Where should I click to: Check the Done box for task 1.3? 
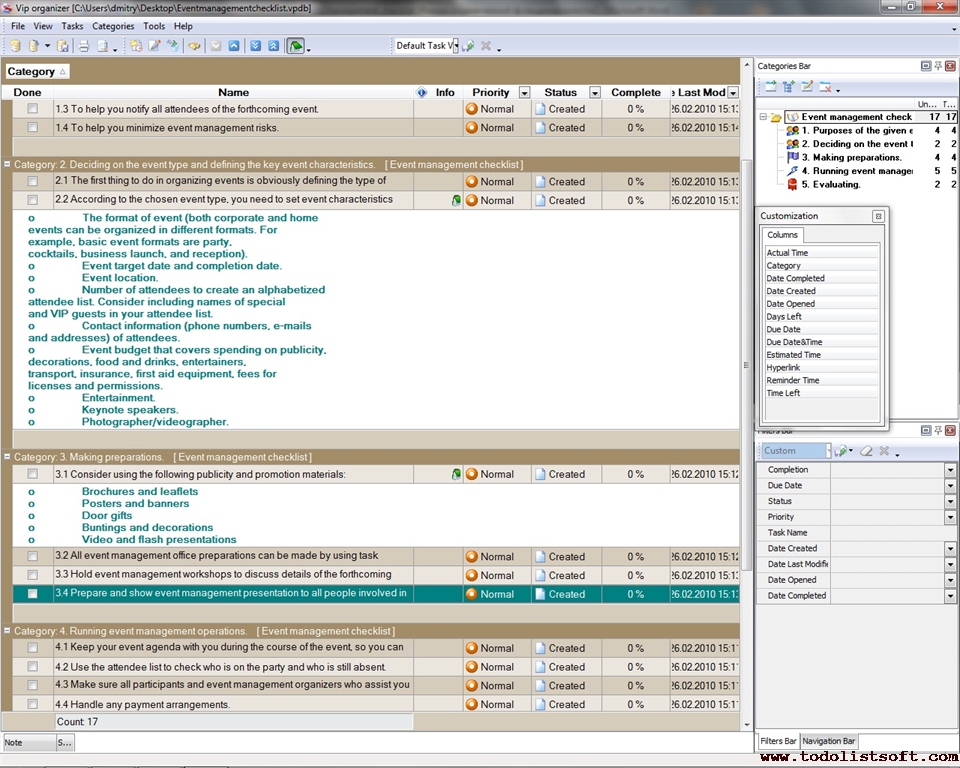click(x=32, y=108)
